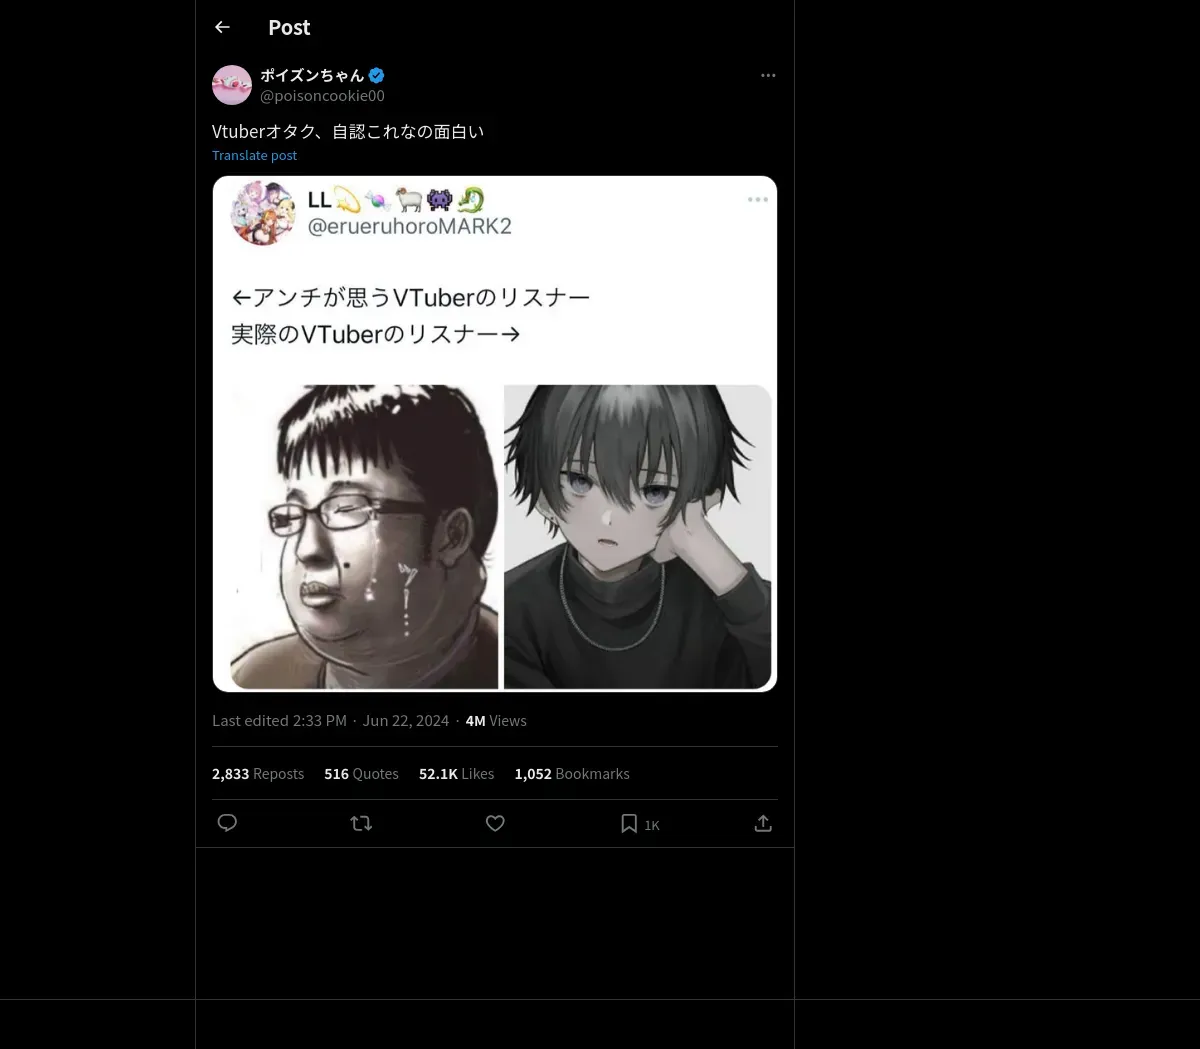
Task: Open the post's more options menu
Action: (768, 75)
